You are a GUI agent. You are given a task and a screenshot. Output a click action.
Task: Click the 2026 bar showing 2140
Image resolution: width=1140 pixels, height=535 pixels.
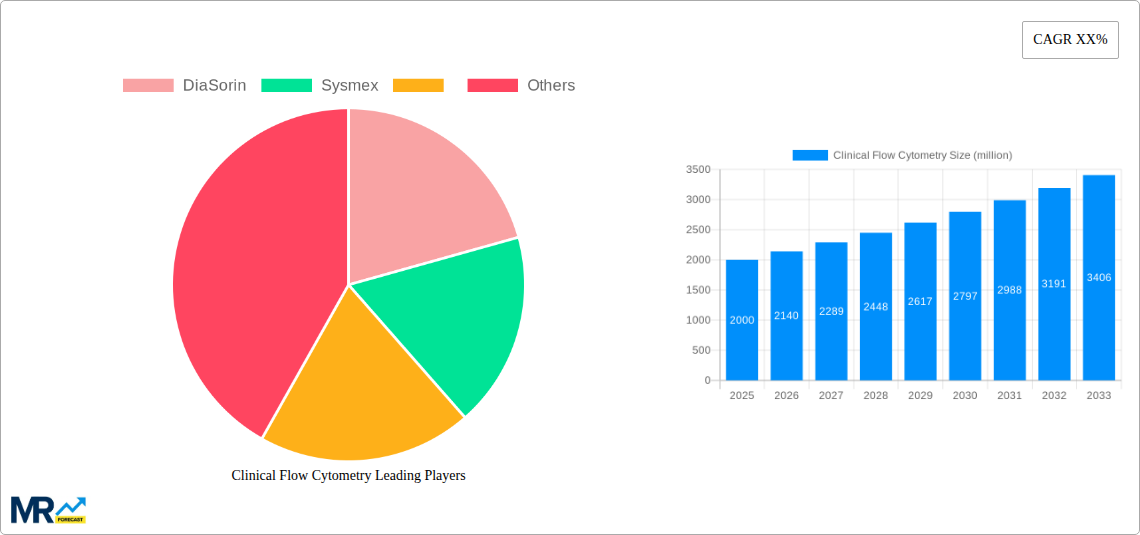(x=787, y=315)
